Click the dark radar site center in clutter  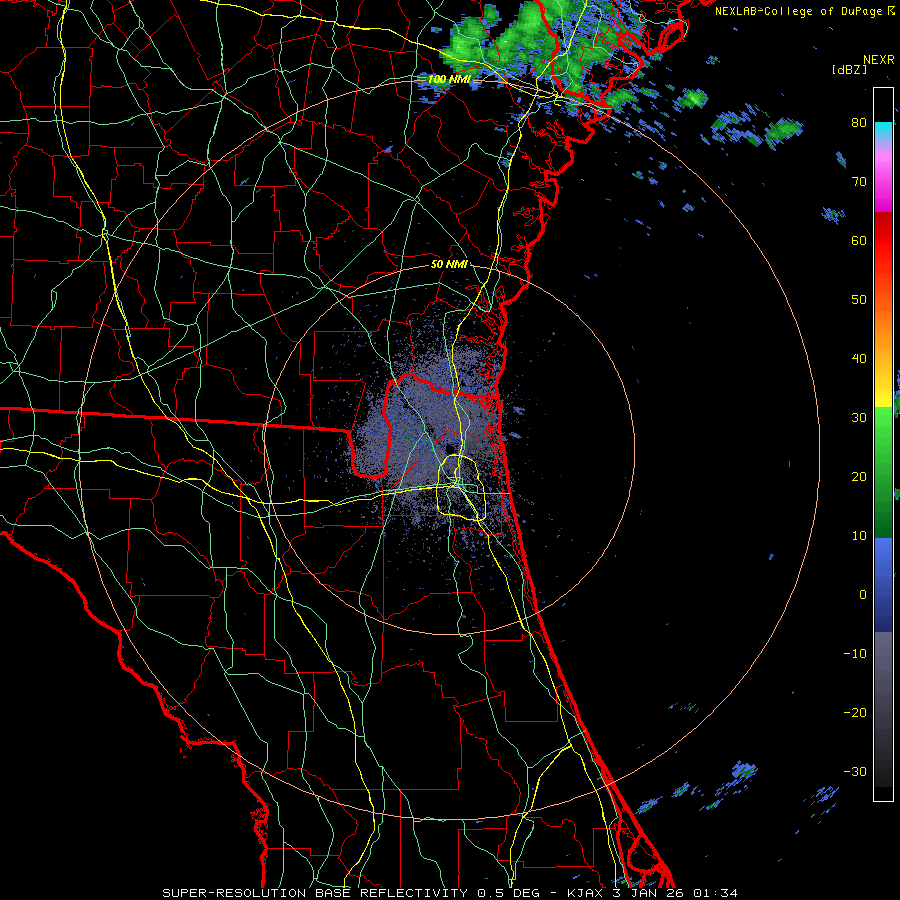(449, 448)
